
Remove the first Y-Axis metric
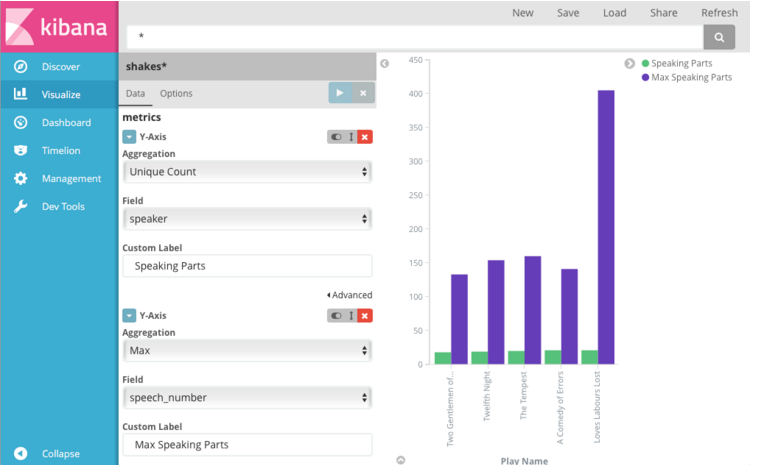pyautogui.click(x=365, y=137)
